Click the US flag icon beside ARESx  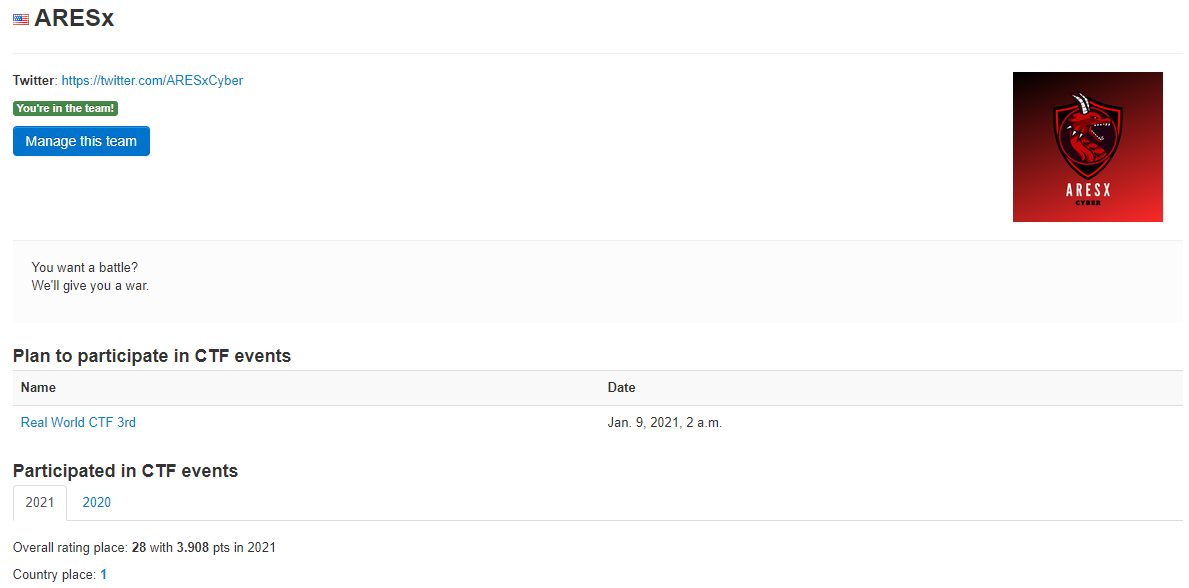tap(21, 20)
